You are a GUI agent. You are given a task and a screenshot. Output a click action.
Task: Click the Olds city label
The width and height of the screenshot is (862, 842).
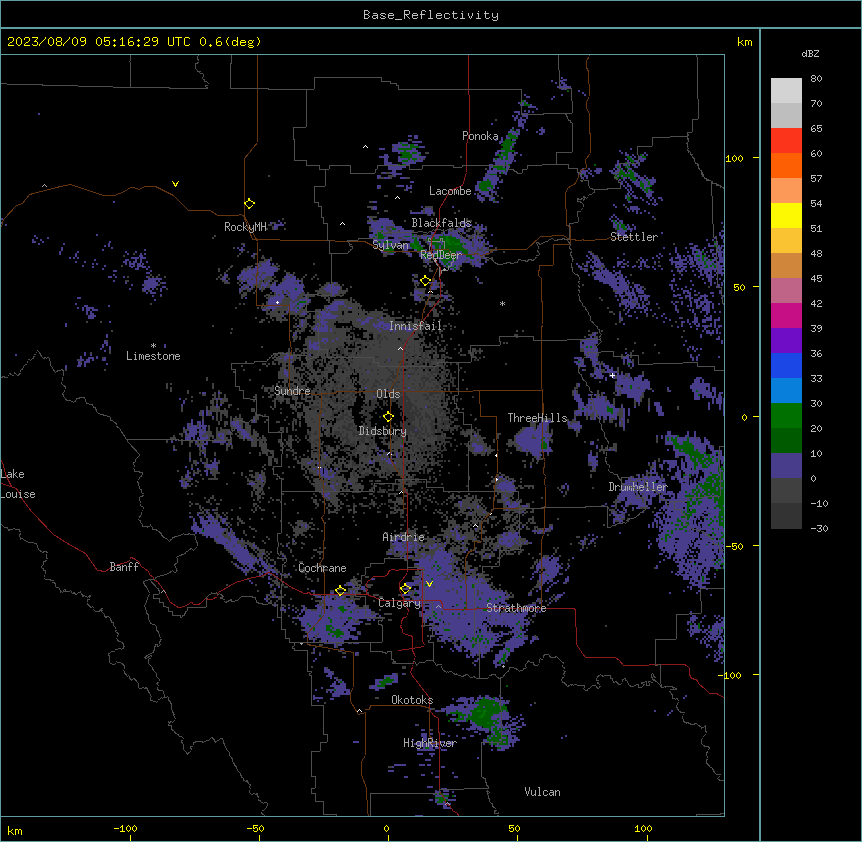388,394
